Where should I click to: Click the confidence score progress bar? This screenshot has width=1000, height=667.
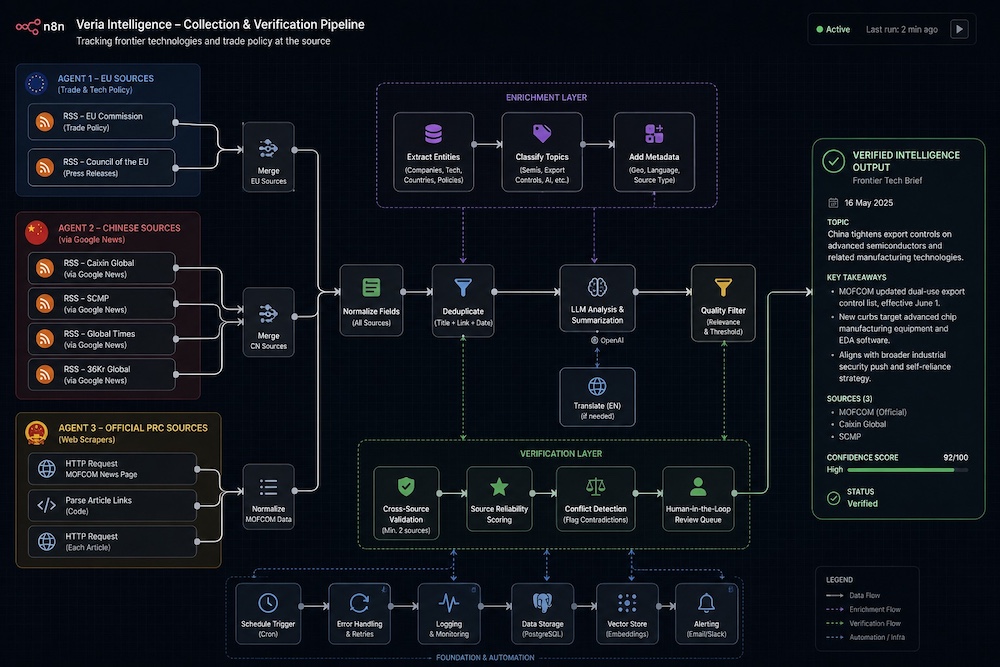pyautogui.click(x=908, y=470)
